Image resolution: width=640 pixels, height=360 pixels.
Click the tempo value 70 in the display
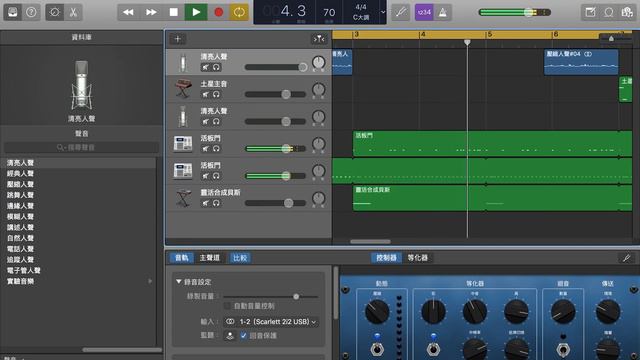(329, 12)
